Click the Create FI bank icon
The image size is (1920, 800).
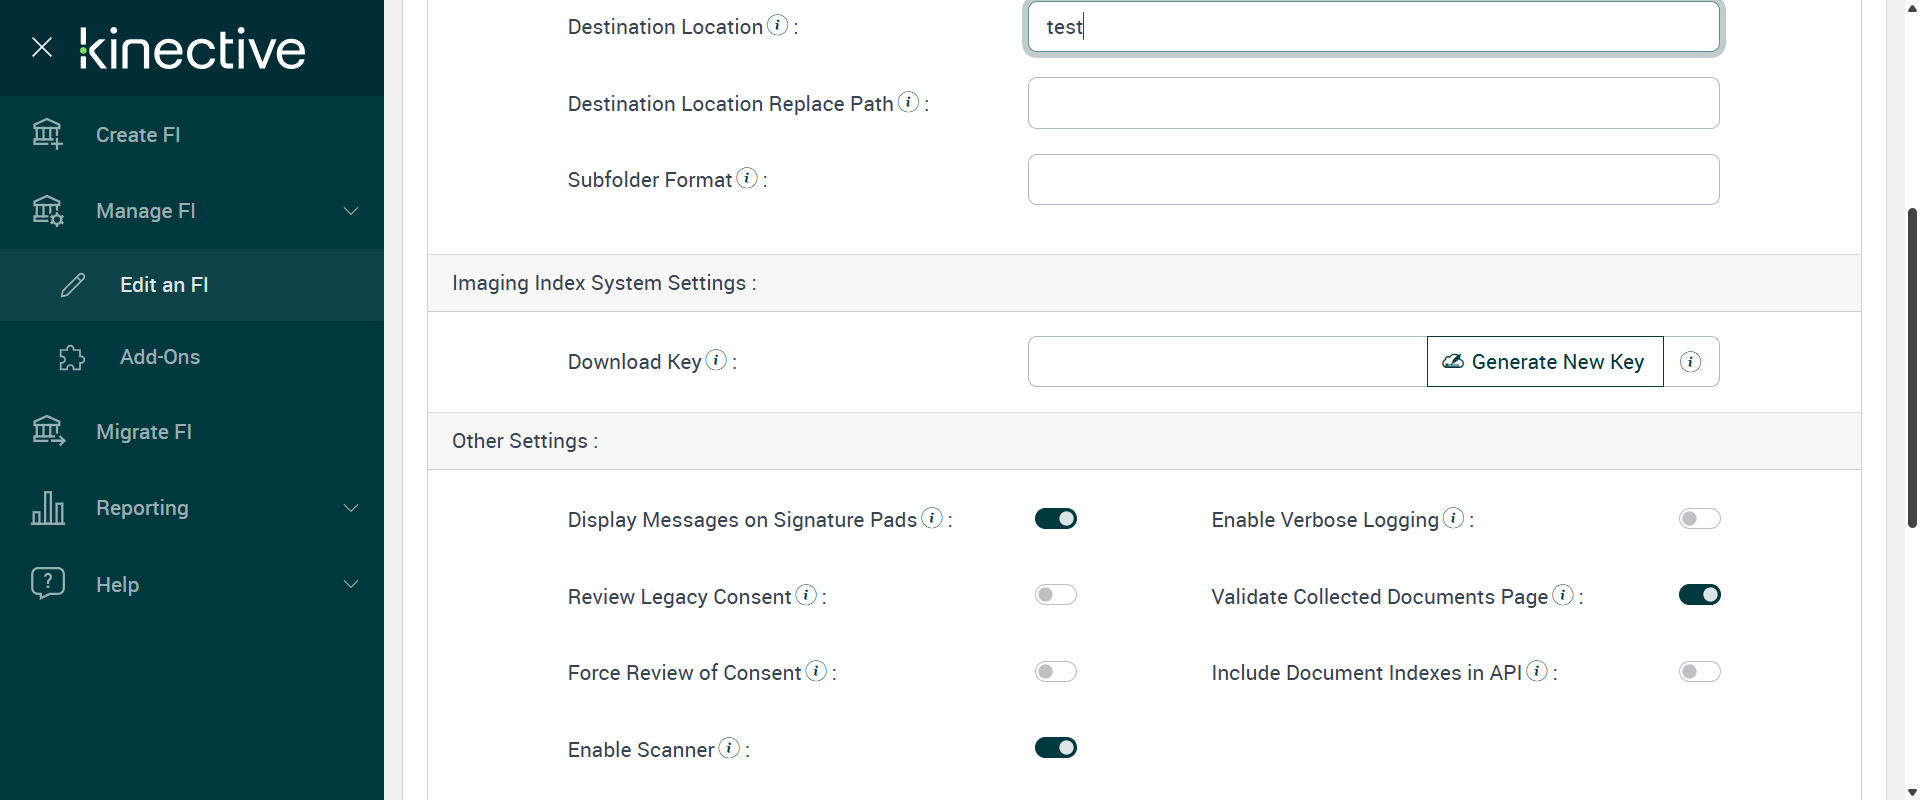pos(47,134)
